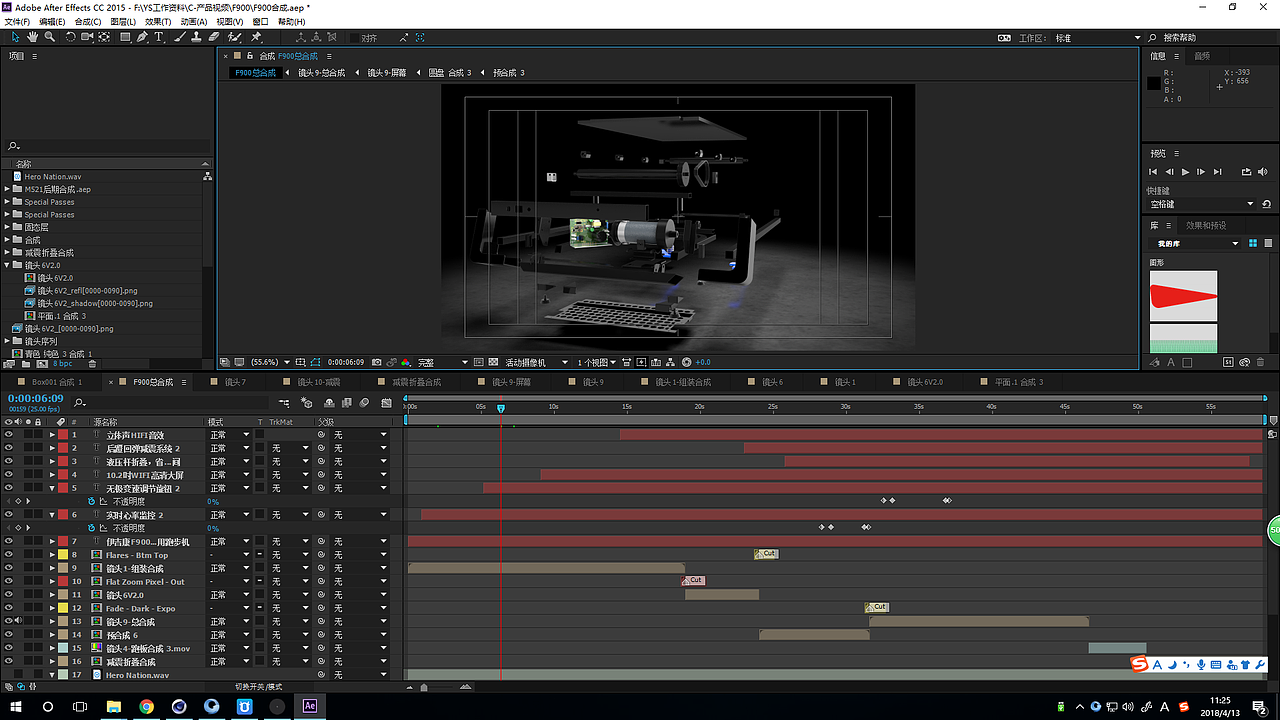Open After Effects from the Windows taskbar

click(x=310, y=706)
